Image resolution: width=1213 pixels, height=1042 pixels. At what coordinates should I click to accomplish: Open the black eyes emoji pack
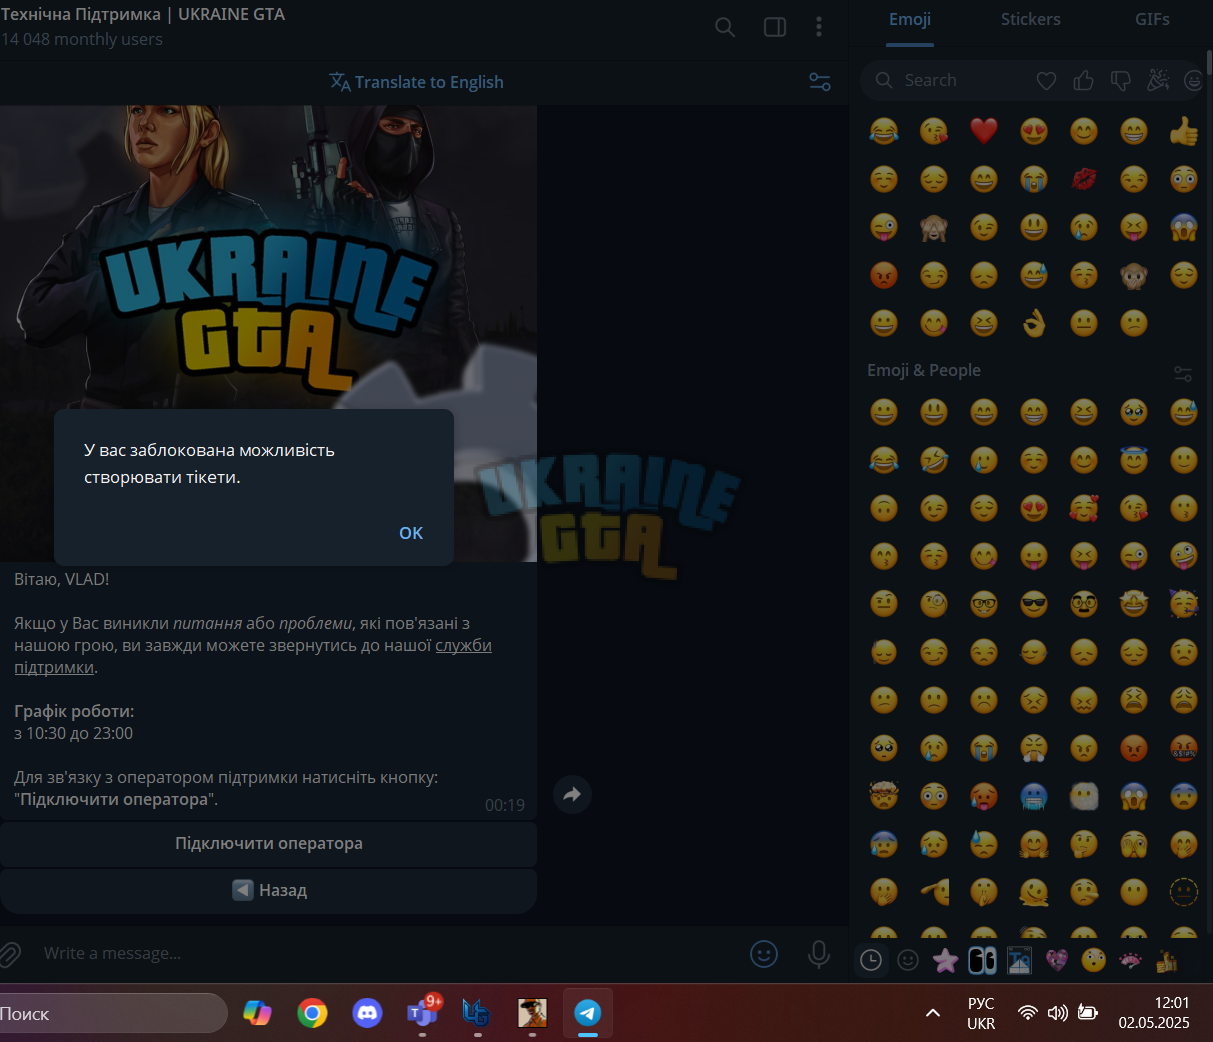982,961
